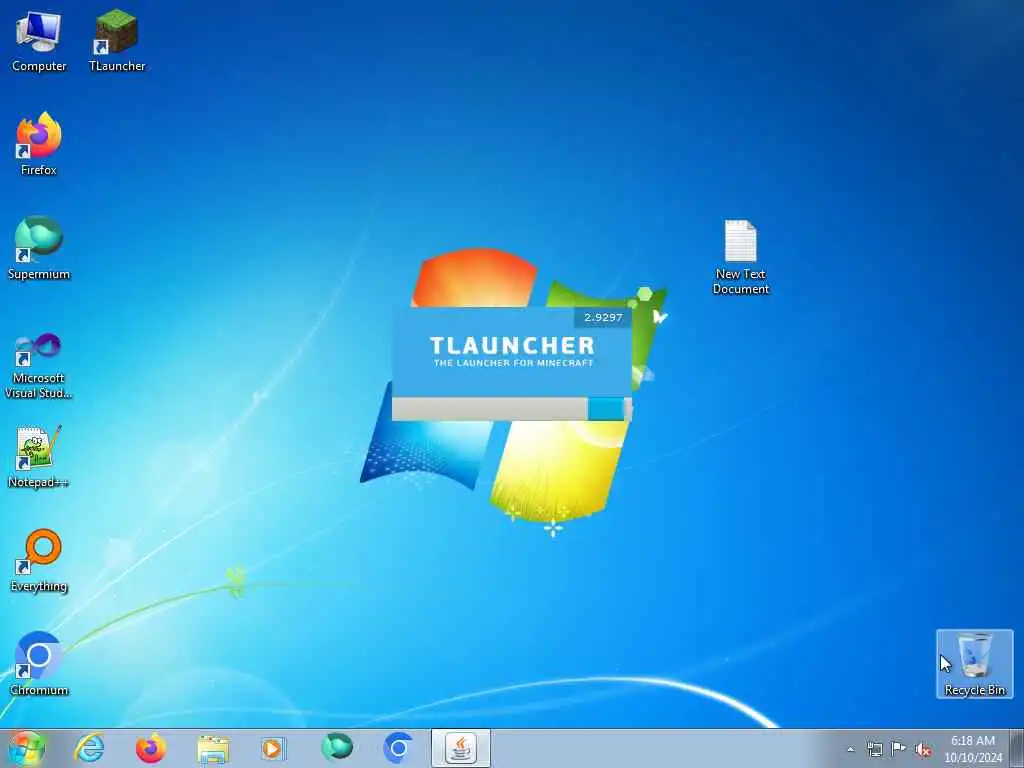Select the Firefox desktop shortcut
Image resolution: width=1024 pixels, height=768 pixels.
39,145
